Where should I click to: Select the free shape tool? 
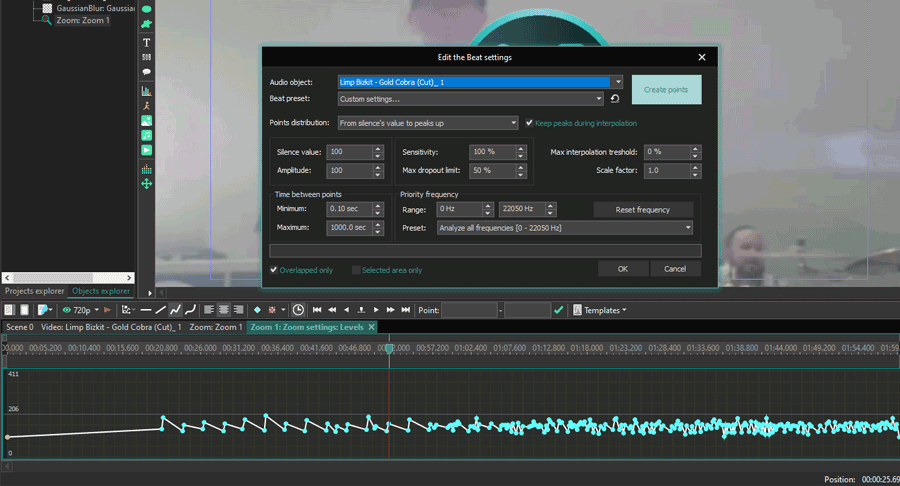[146, 24]
